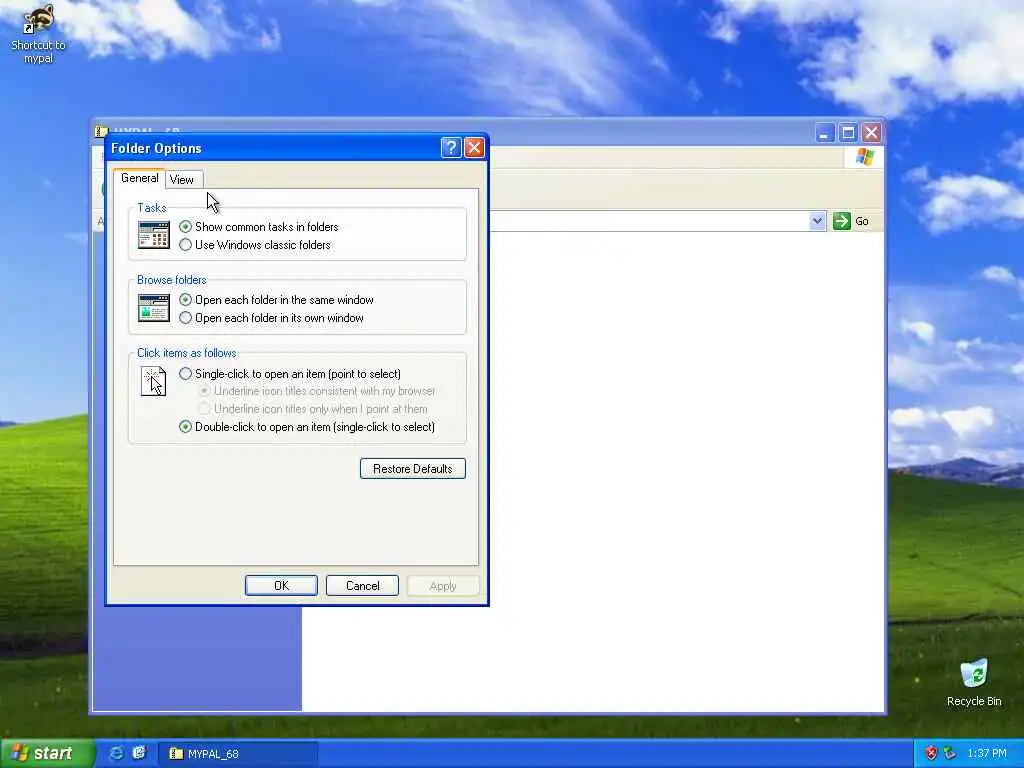Image resolution: width=1024 pixels, height=768 pixels.
Task: Launch Internet Explorer from Quick Launch
Action: point(116,753)
